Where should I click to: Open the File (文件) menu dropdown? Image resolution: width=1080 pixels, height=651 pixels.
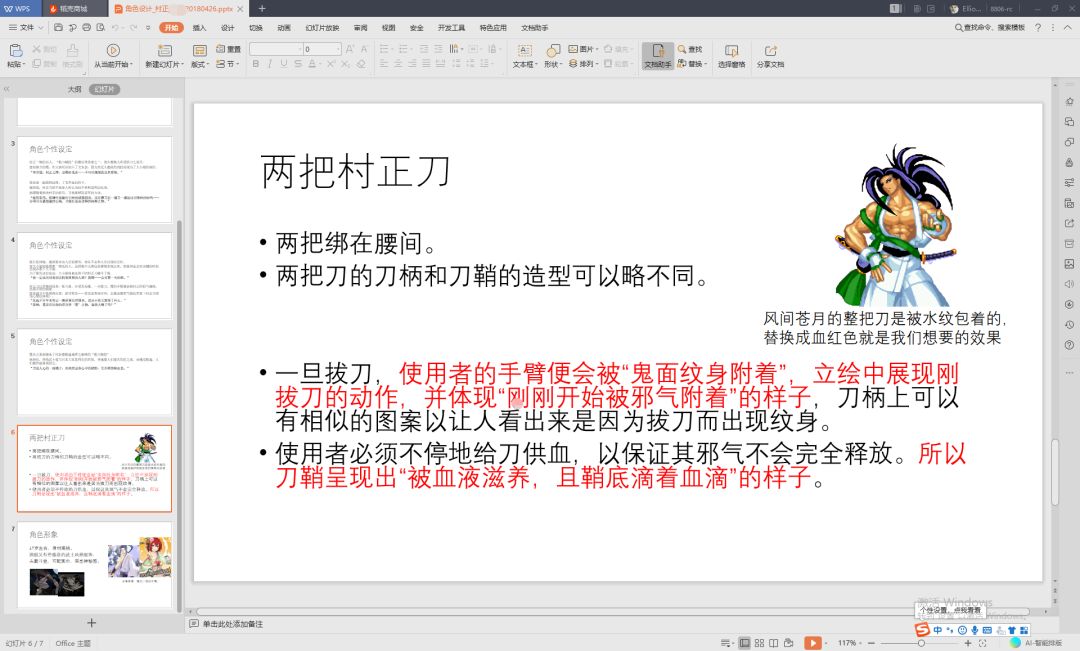pos(26,28)
